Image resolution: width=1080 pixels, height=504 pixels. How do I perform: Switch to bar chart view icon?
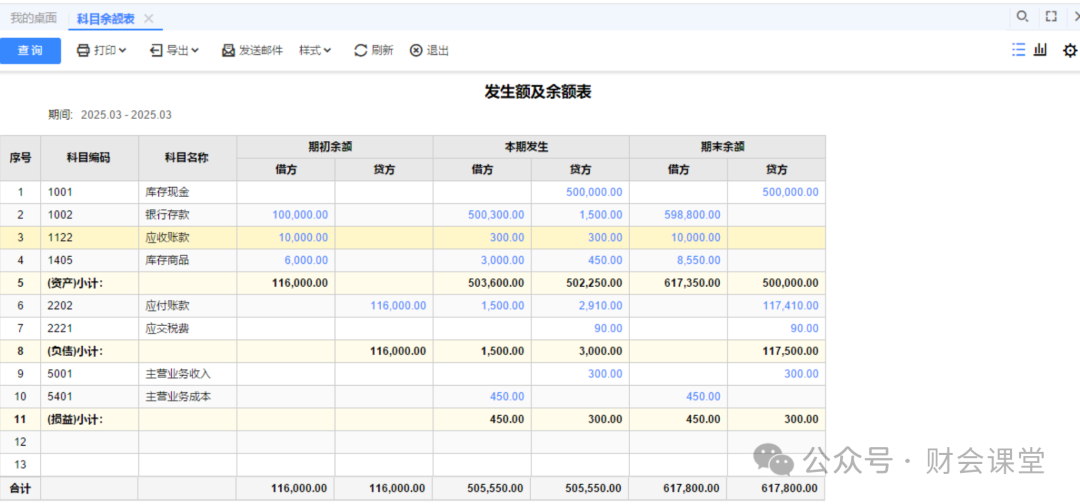click(1041, 50)
